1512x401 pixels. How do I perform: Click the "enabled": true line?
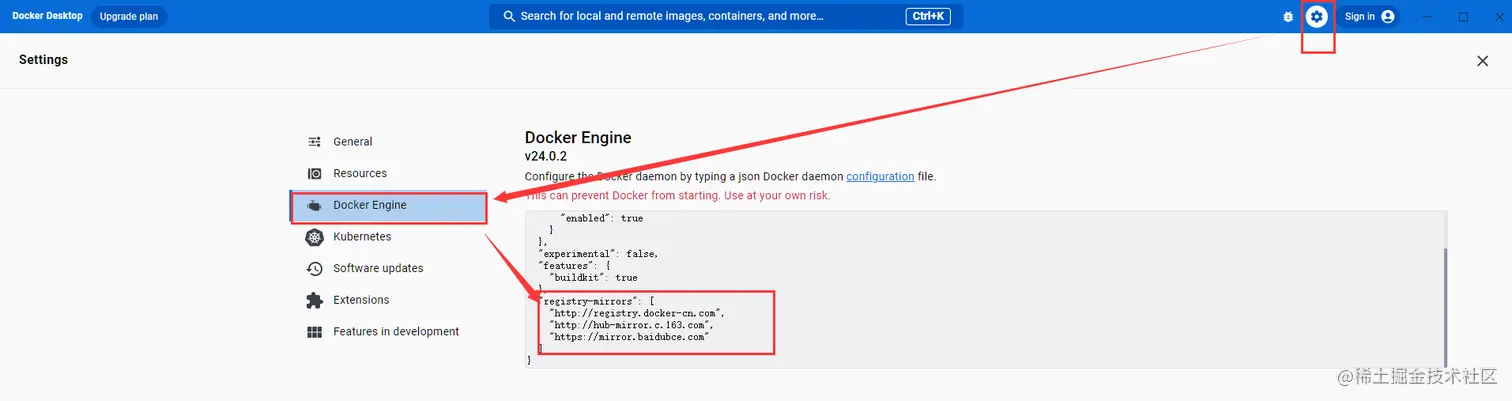(x=601, y=218)
